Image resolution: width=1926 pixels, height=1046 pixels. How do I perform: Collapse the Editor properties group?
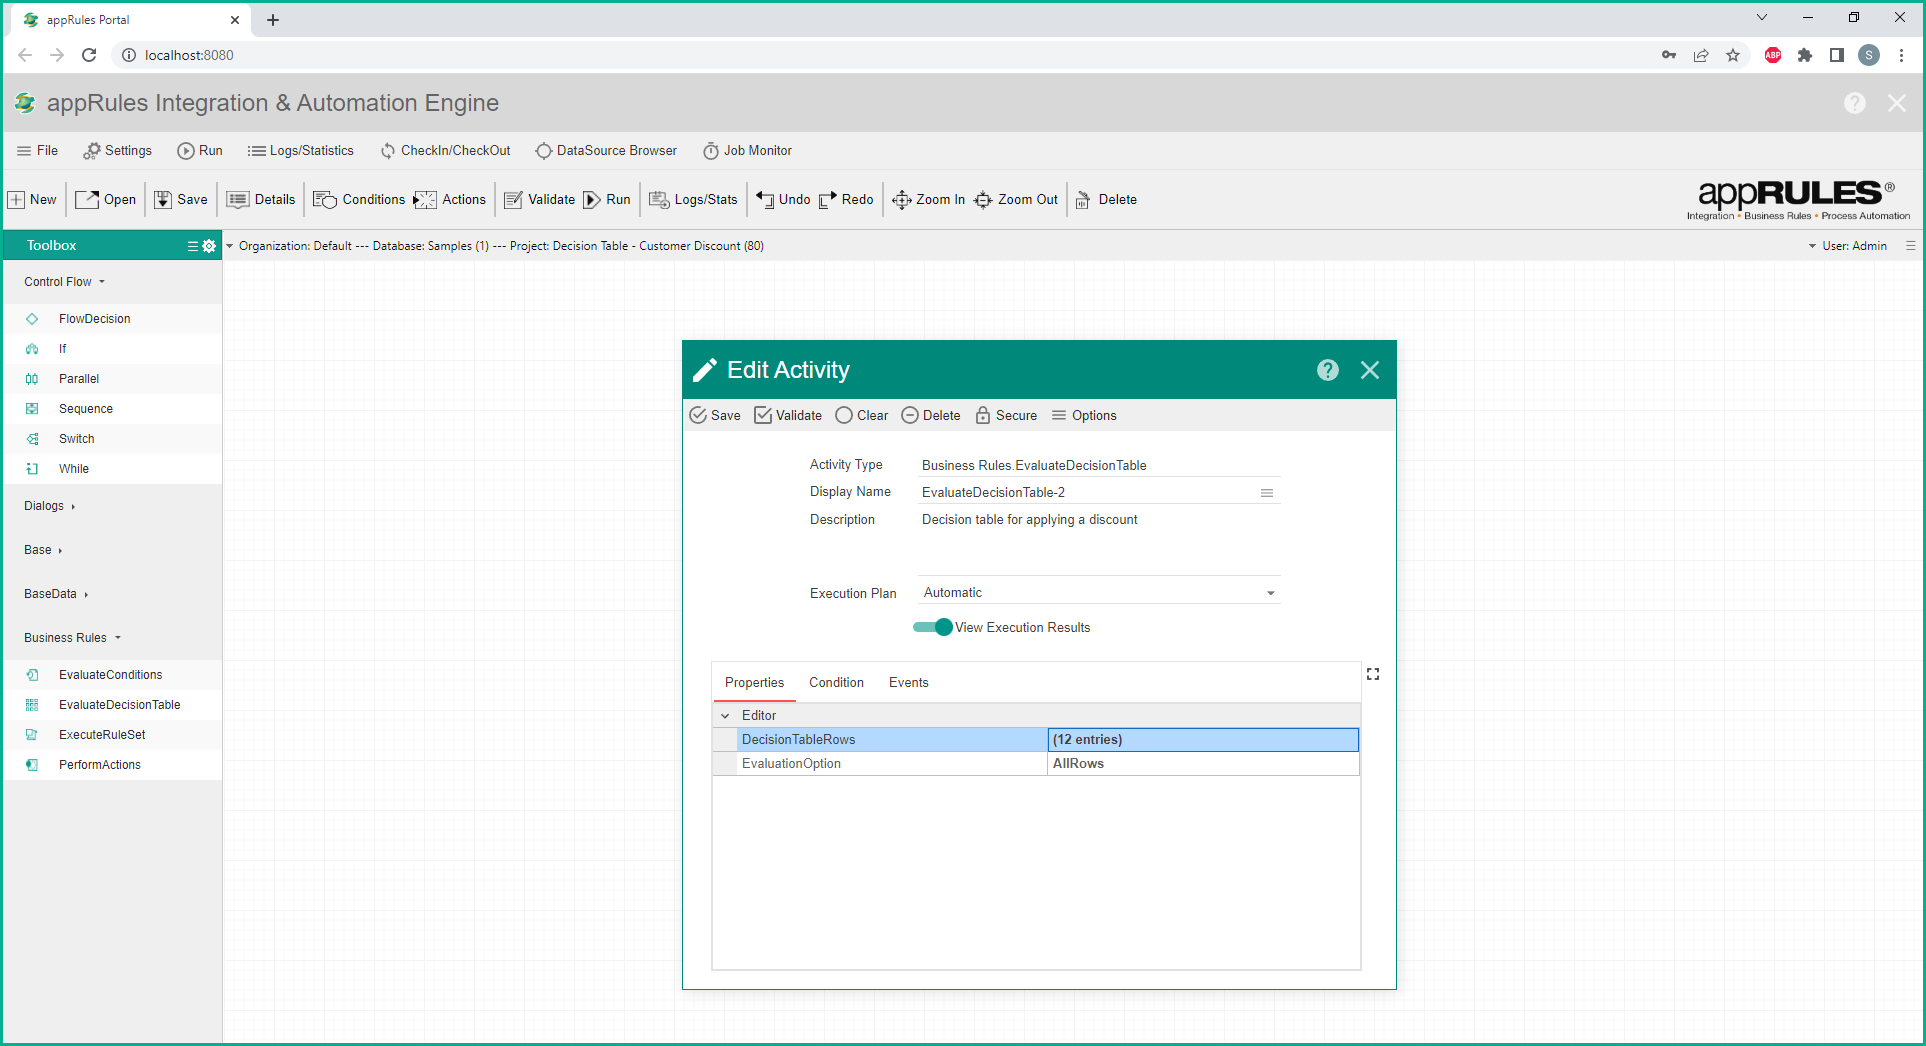(725, 716)
